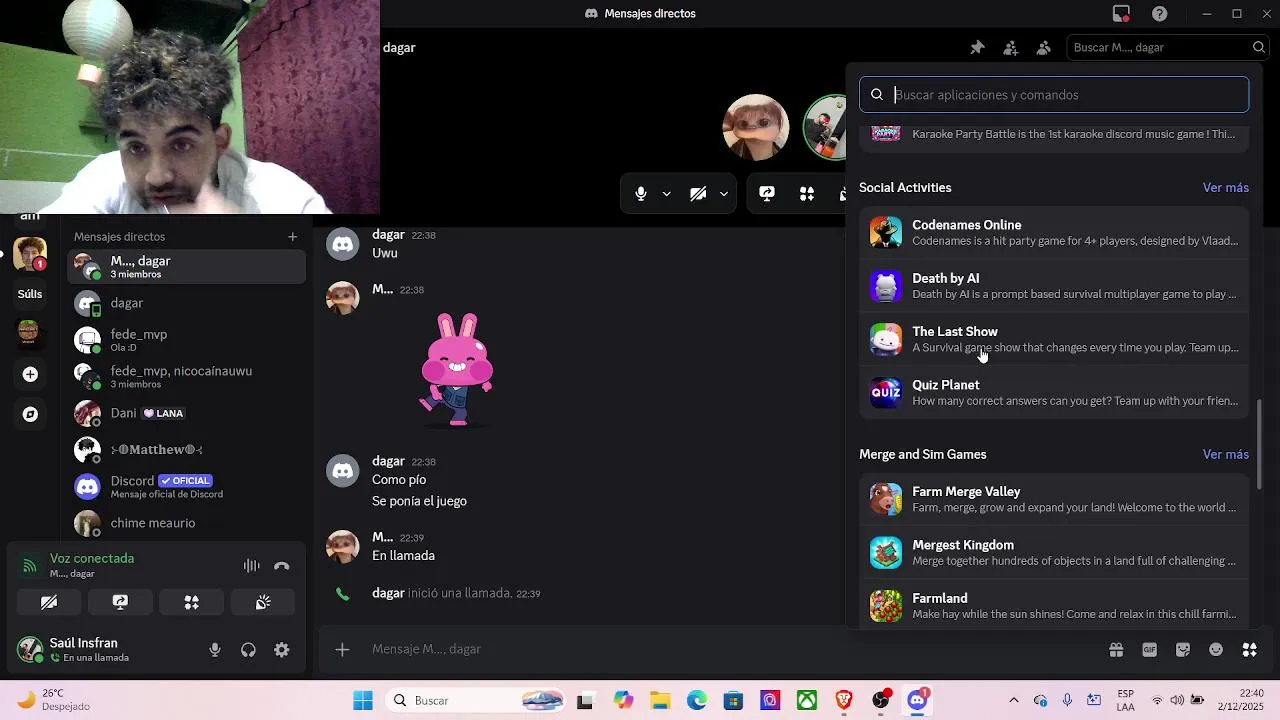Open the inbox icon in title bar

pos(1121,14)
